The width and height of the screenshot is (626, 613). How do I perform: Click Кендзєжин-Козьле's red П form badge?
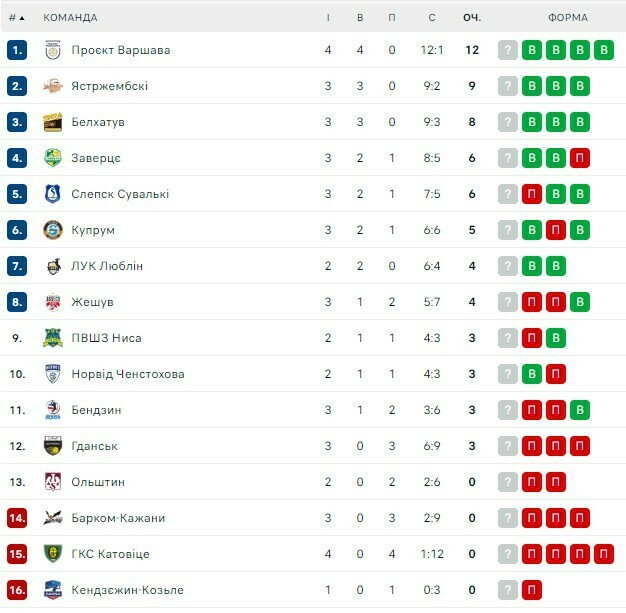pyautogui.click(x=532, y=590)
